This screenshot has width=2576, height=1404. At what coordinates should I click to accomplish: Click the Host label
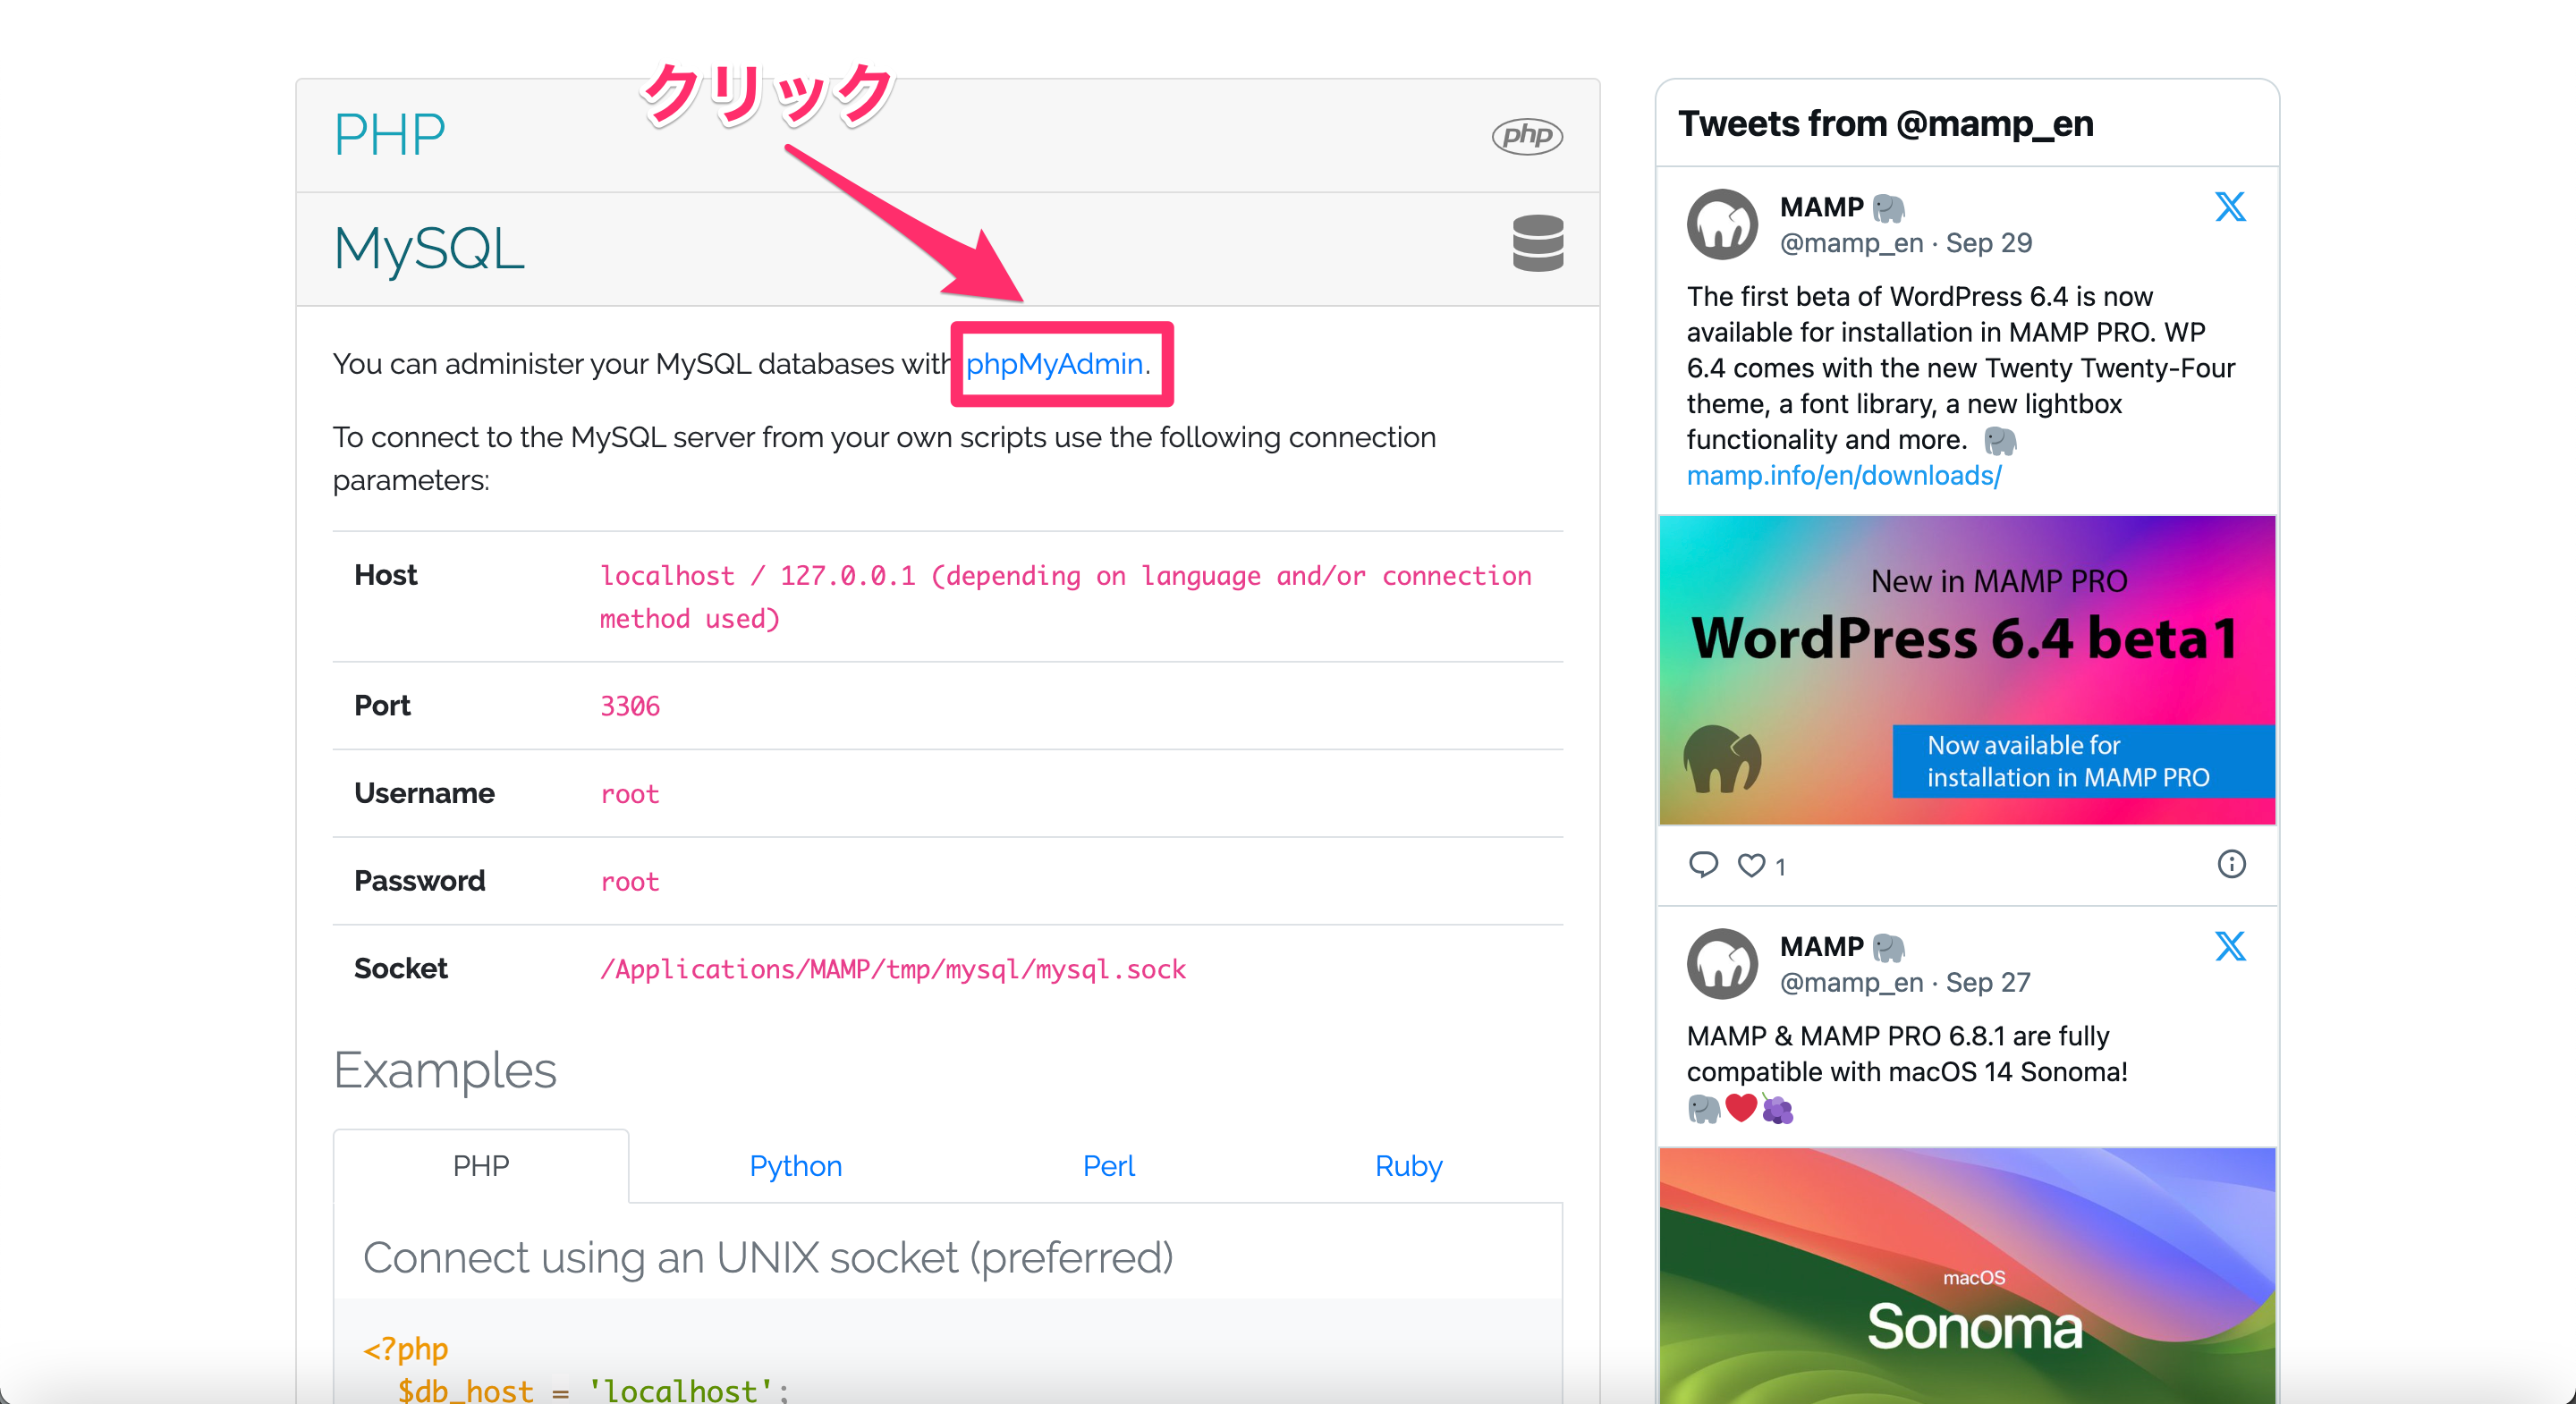[x=385, y=575]
